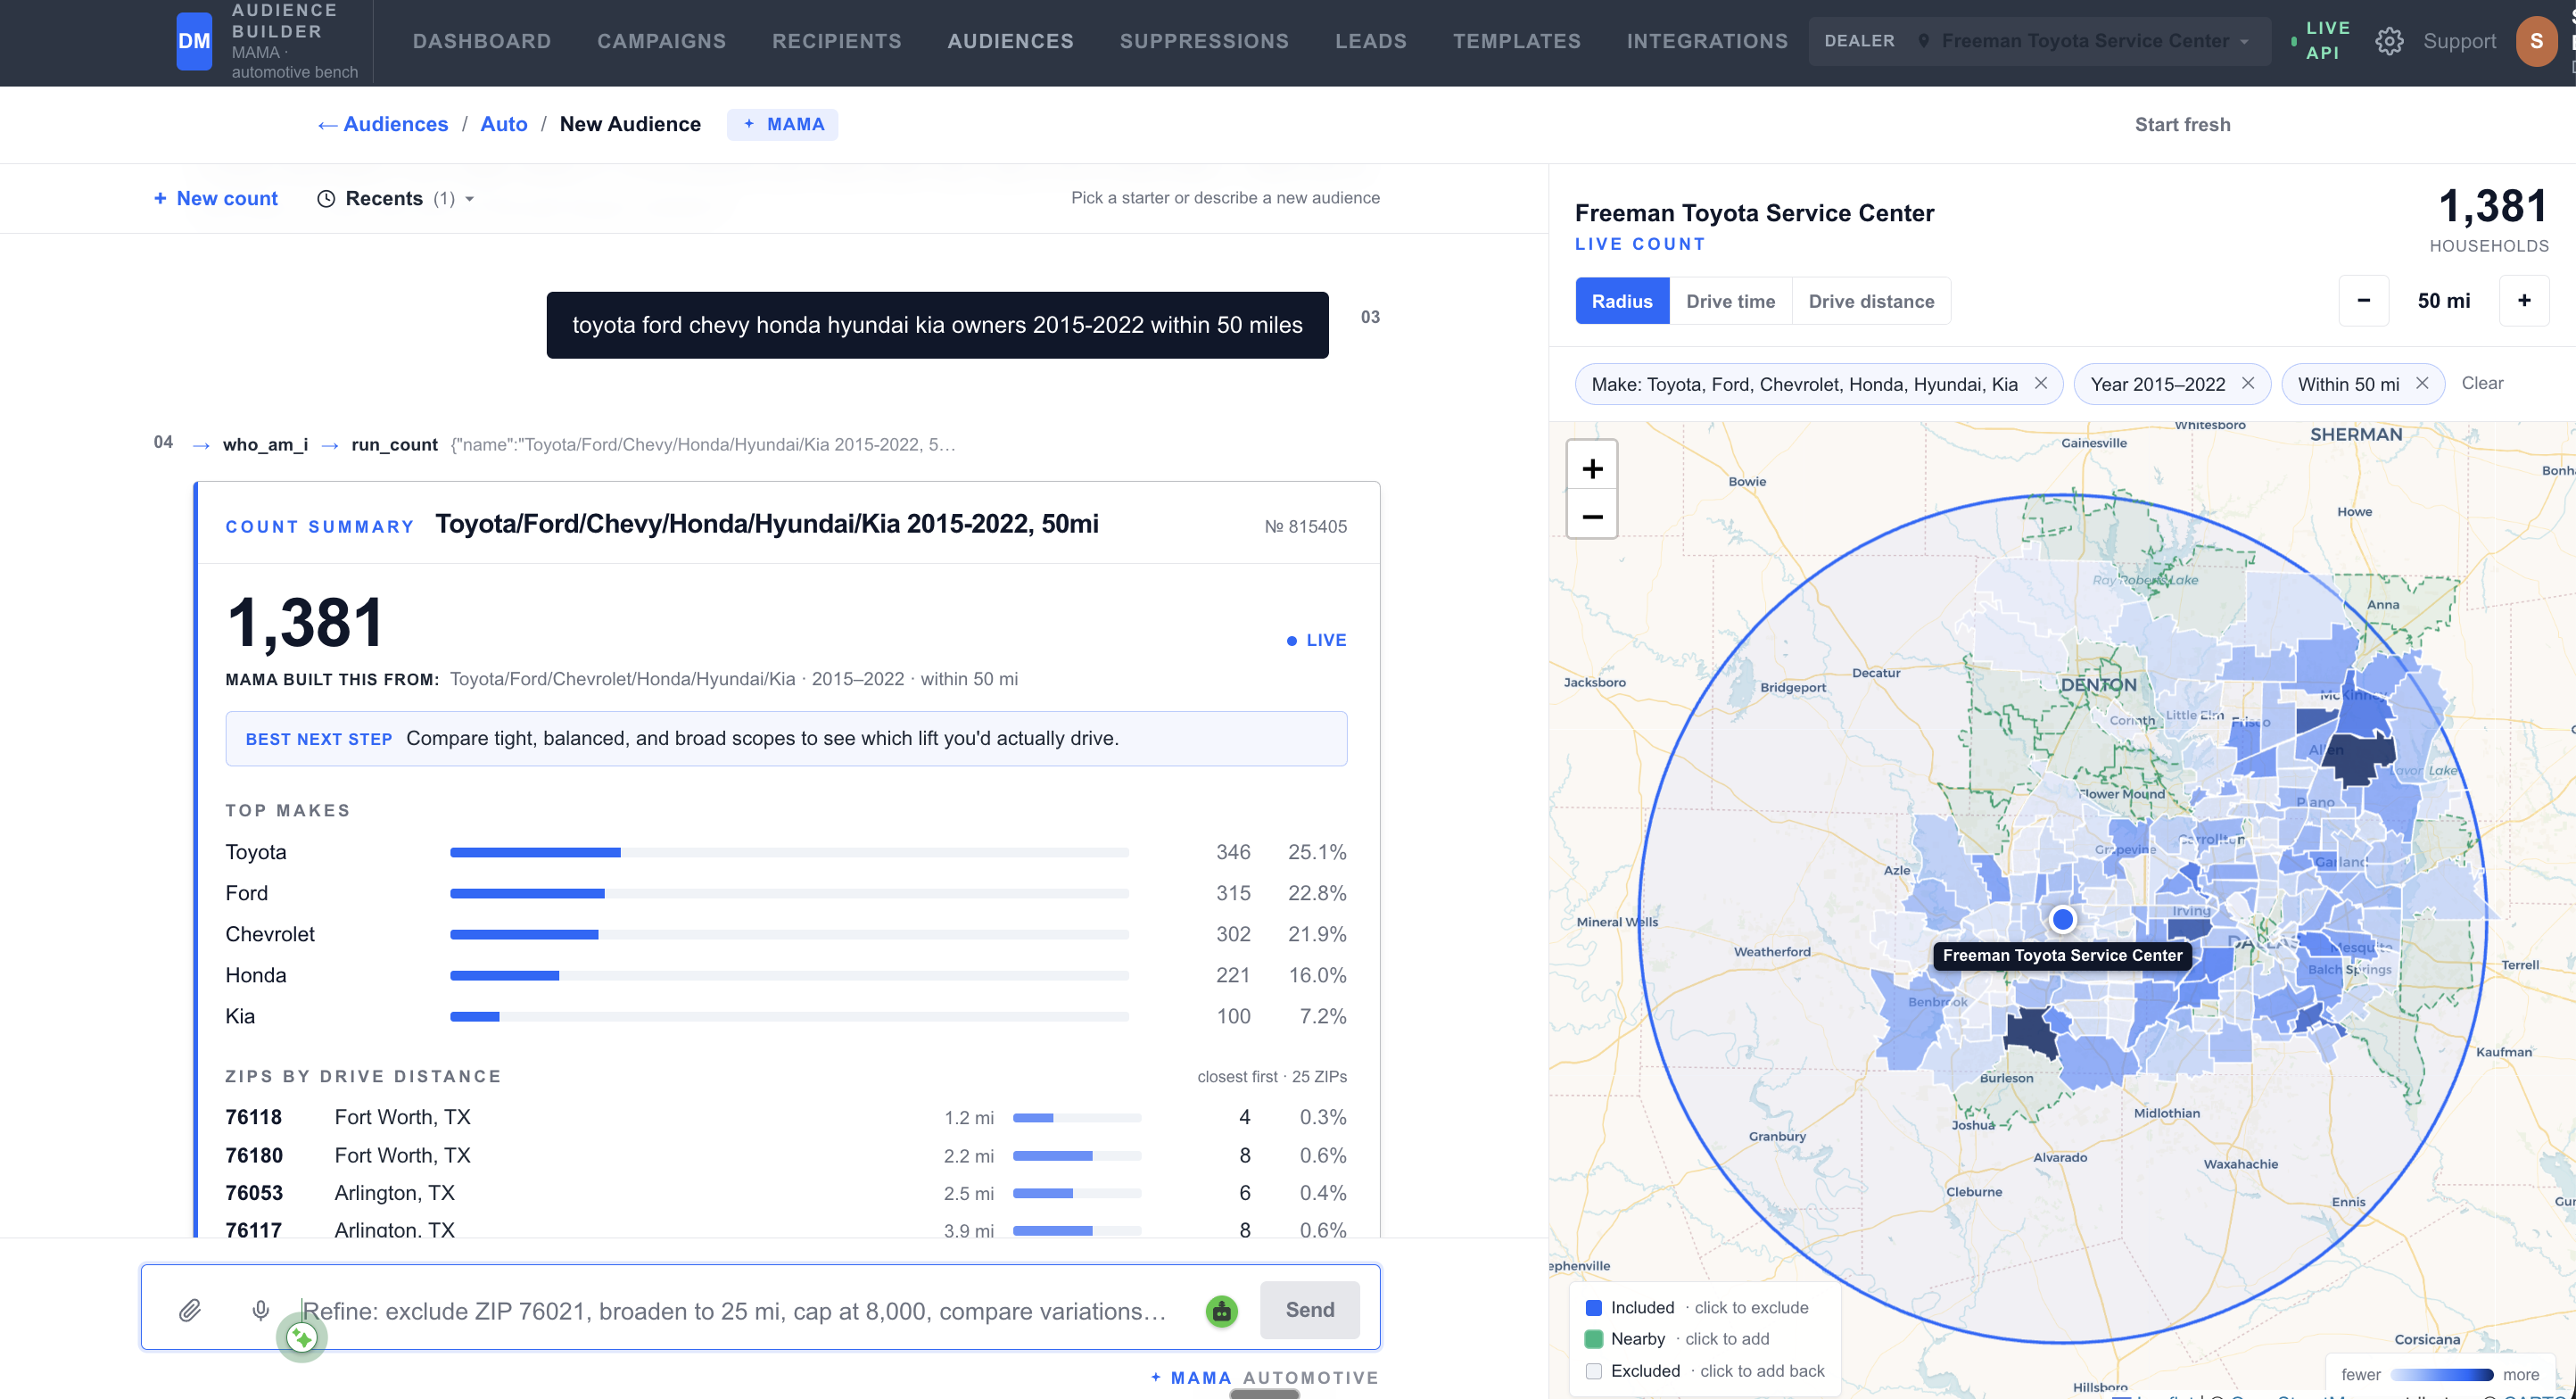Open Templates nav tab
The width and height of the screenshot is (2576, 1399).
[x=1517, y=41]
